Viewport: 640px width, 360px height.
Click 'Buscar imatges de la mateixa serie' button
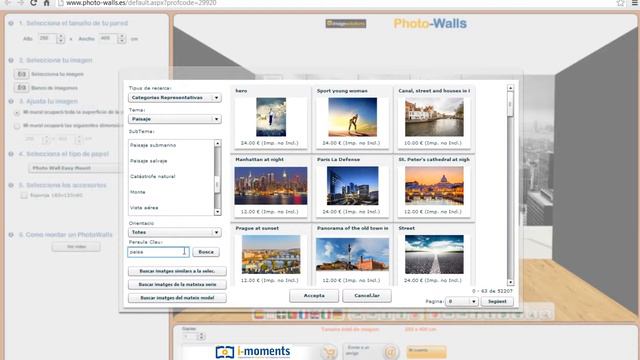pos(177,284)
